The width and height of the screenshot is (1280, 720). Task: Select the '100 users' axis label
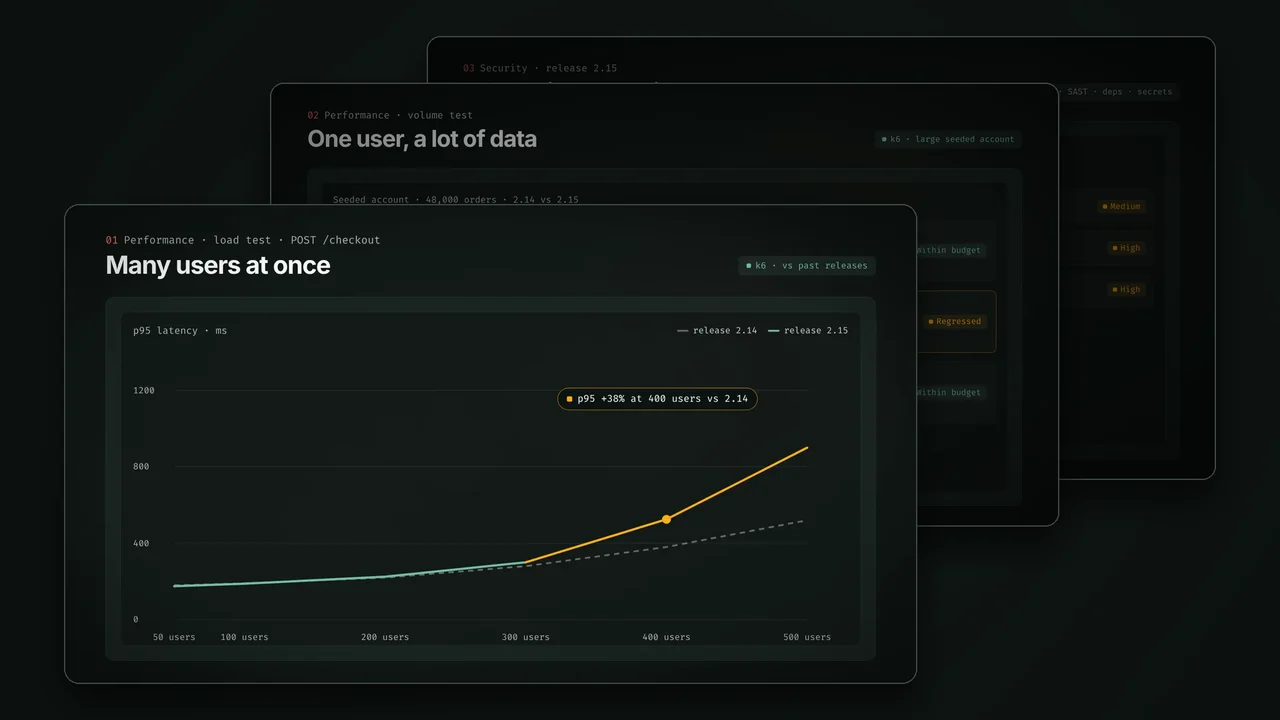pos(244,637)
